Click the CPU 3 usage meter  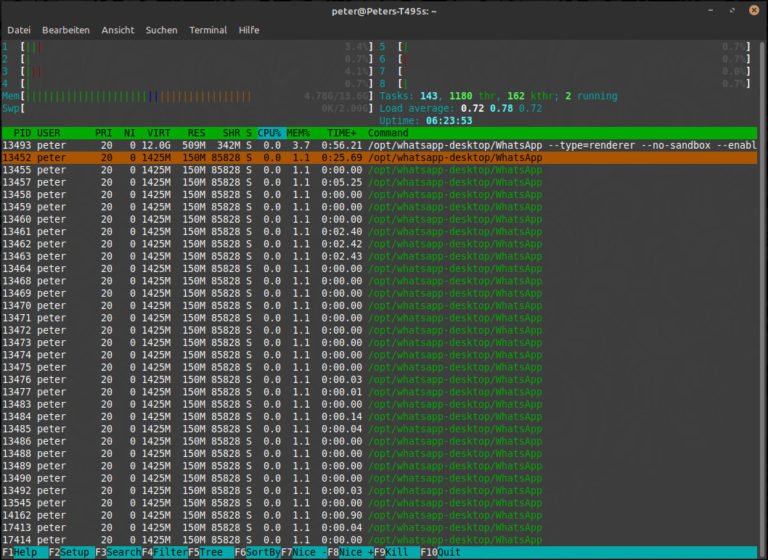pos(188,72)
